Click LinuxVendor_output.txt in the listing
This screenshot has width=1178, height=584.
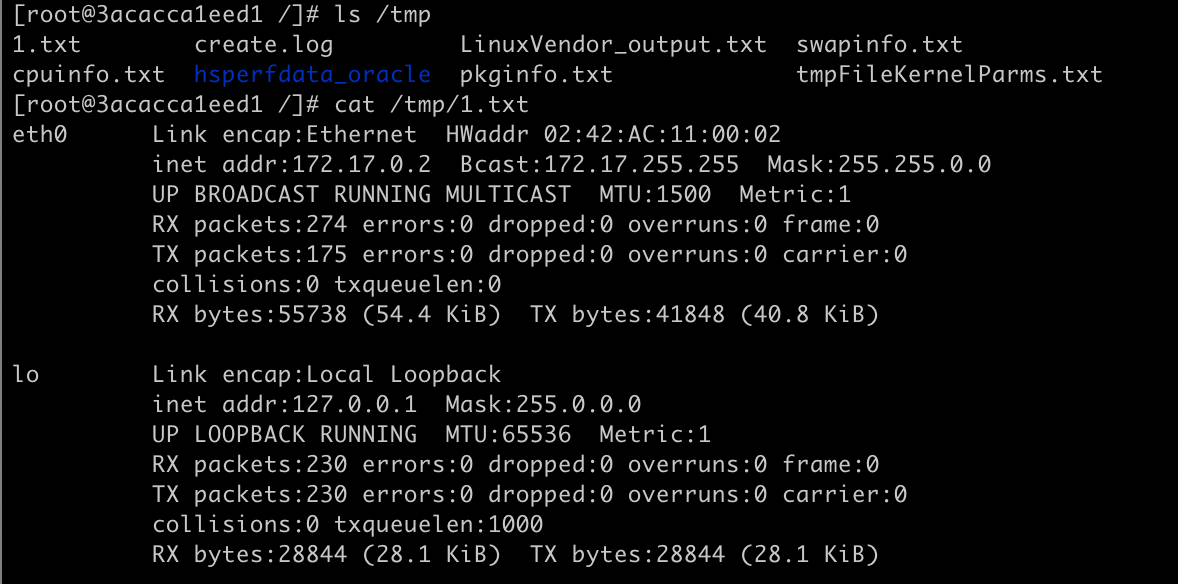point(613,45)
